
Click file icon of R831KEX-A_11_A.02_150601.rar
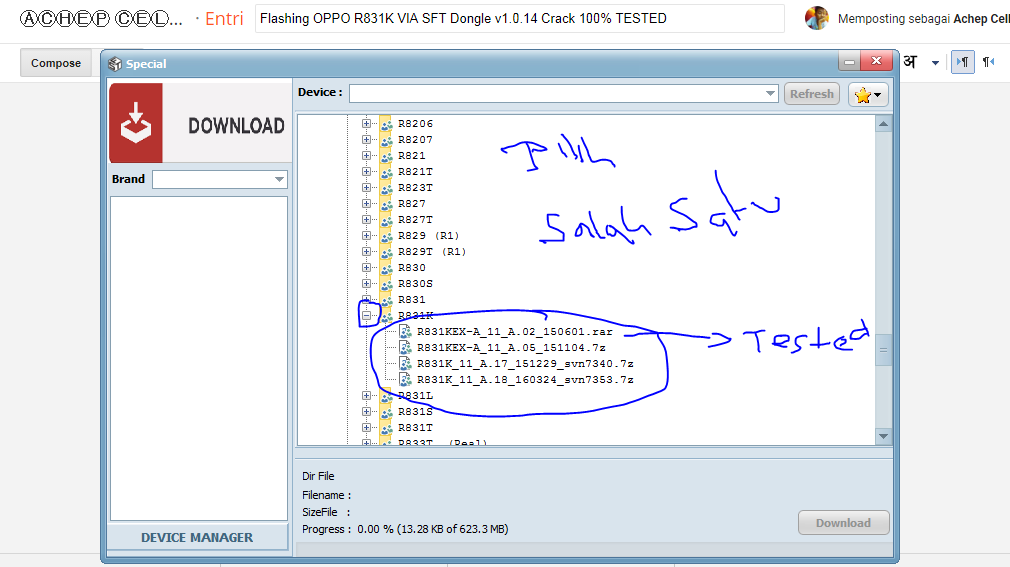coord(405,332)
